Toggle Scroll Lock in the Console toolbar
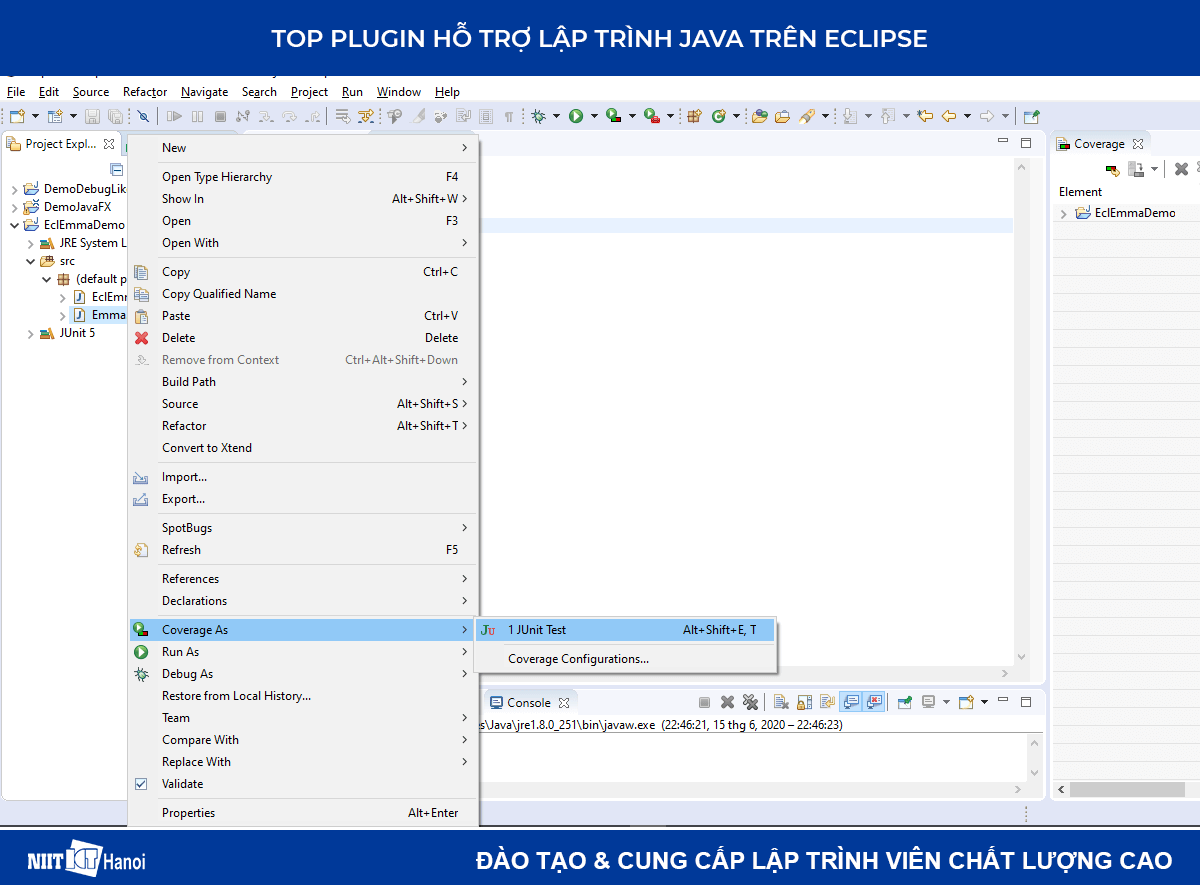Image resolution: width=1200 pixels, height=885 pixels. pos(802,702)
